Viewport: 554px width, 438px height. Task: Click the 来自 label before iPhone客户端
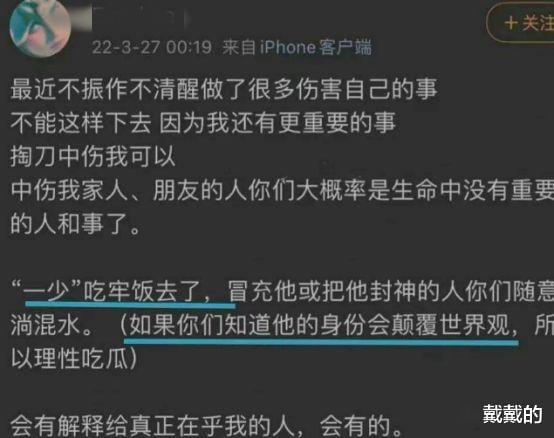tap(239, 47)
